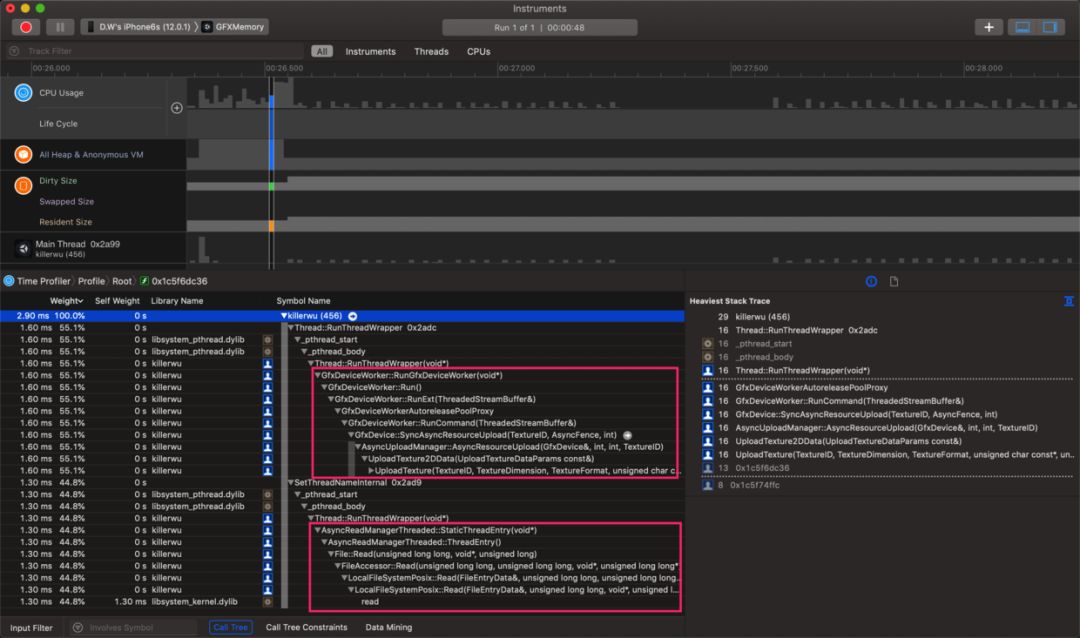Click user-code icon on GfxDeviceWorker::Run() row
The image size is (1080, 638).
tap(267, 387)
